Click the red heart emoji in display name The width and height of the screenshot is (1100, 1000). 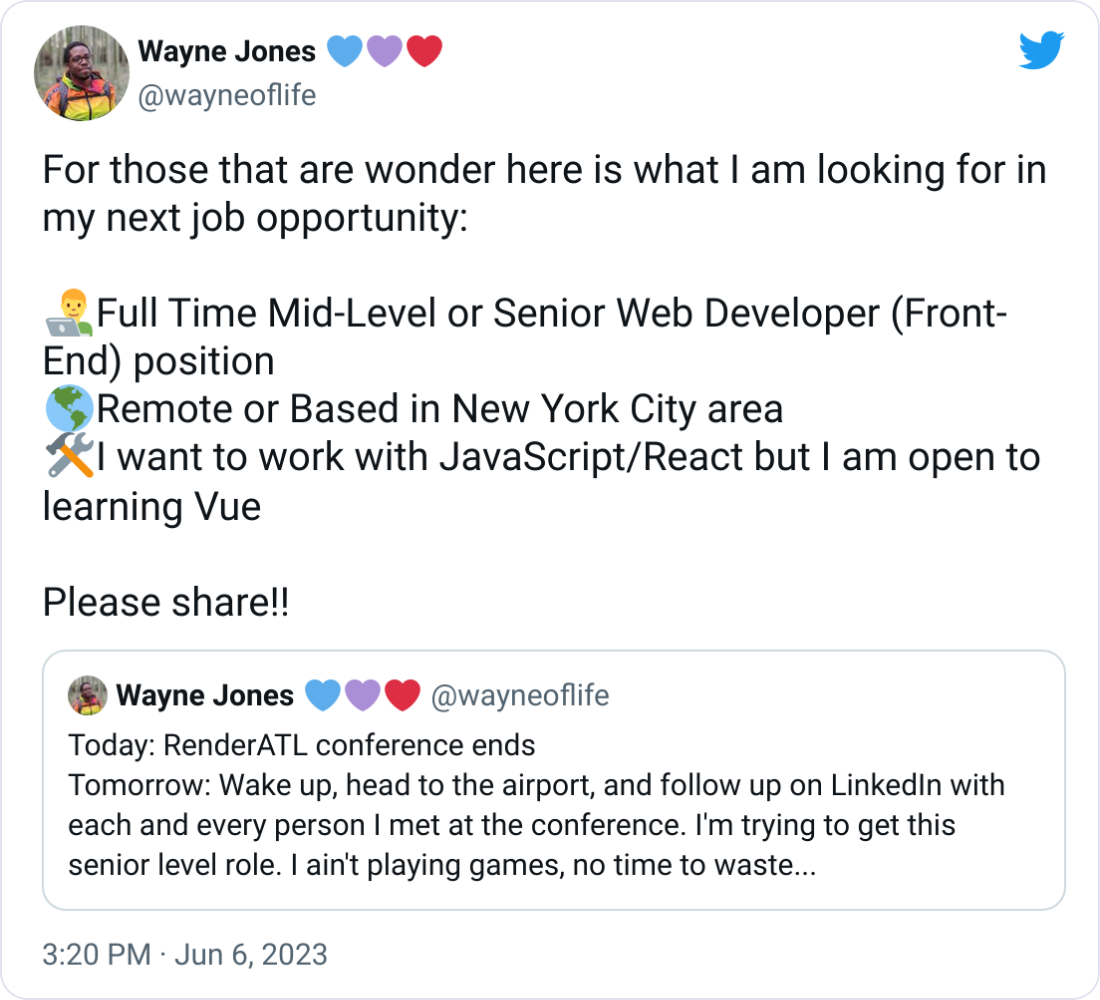point(423,50)
